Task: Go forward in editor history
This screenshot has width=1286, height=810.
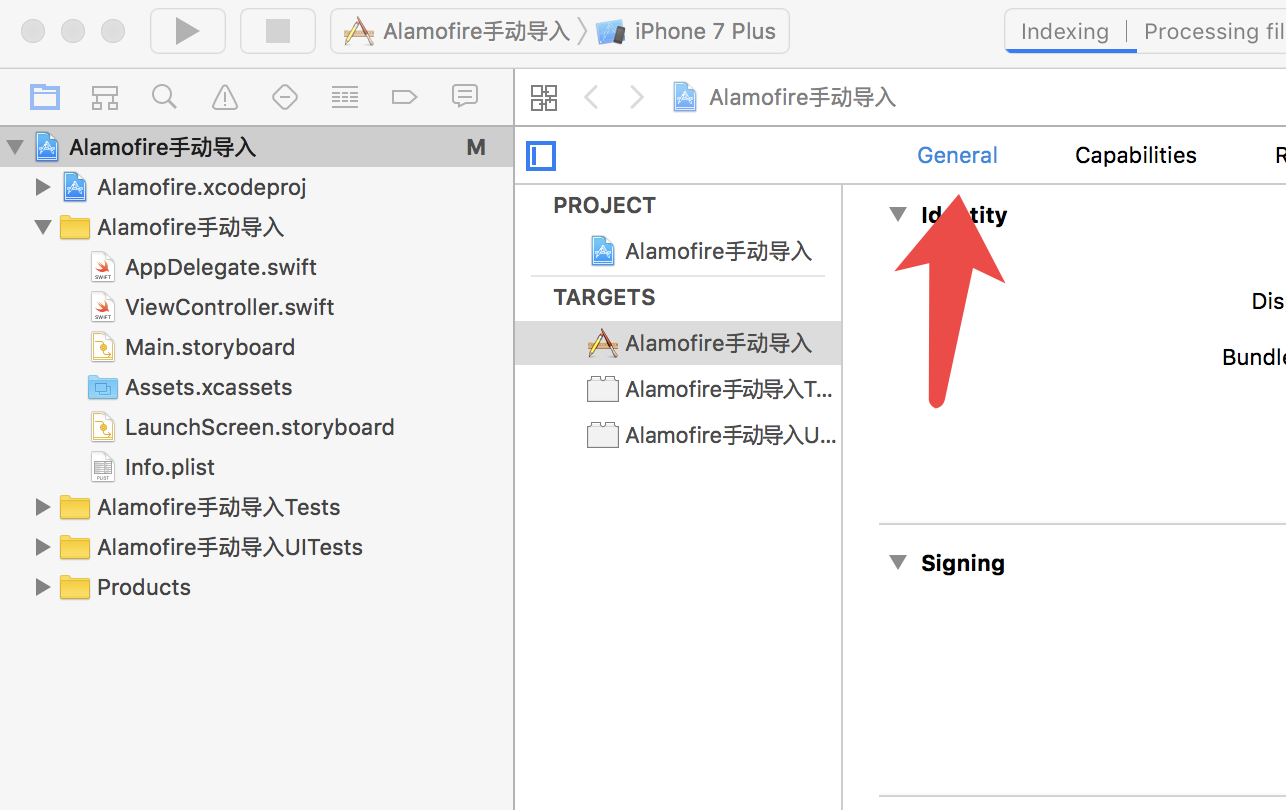Action: (x=637, y=97)
